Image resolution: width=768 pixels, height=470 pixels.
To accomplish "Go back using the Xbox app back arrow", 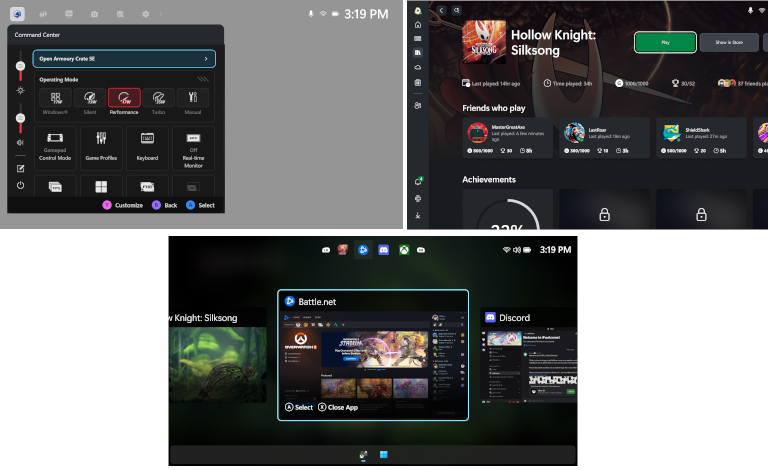I will 441,10.
